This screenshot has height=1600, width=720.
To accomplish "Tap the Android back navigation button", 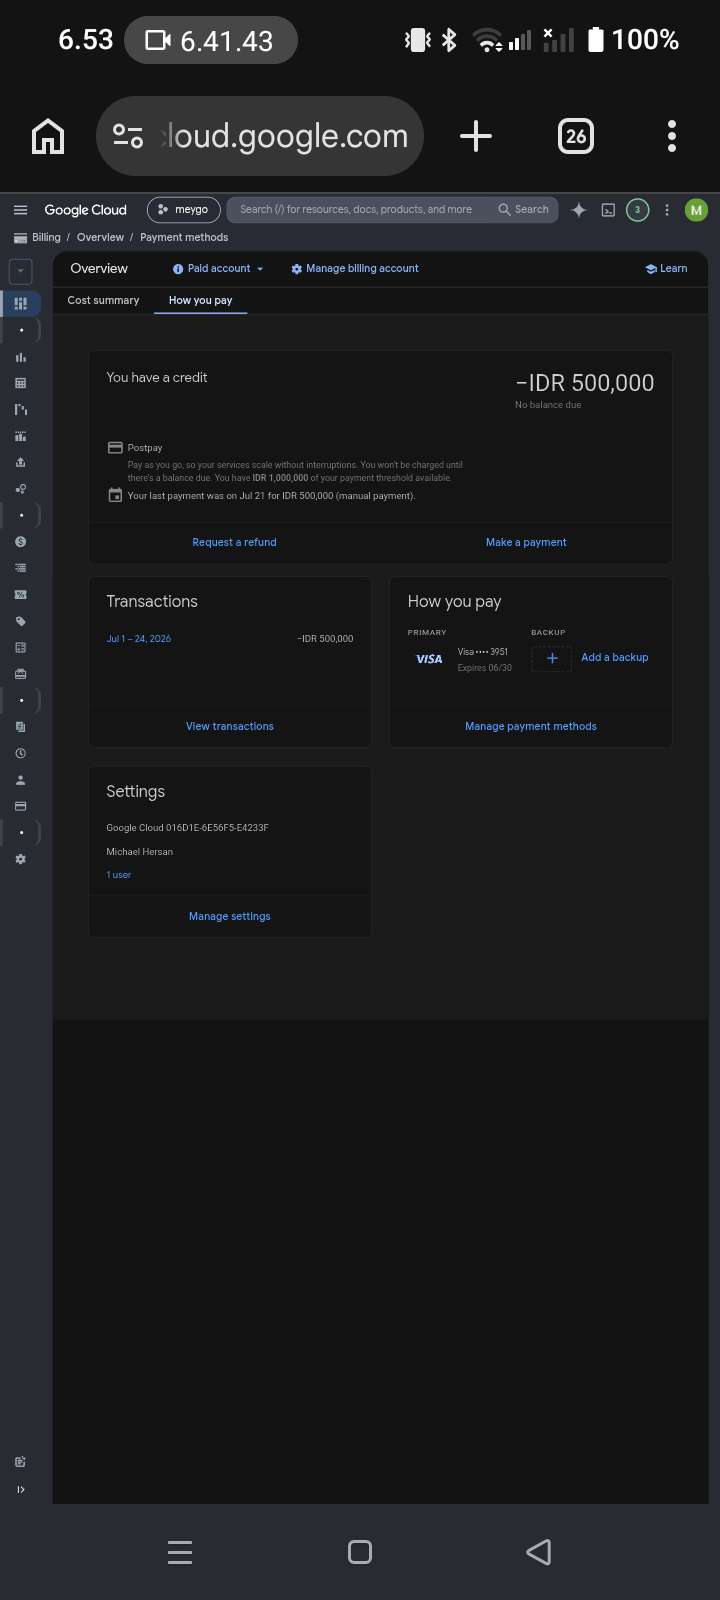I will (539, 1552).
